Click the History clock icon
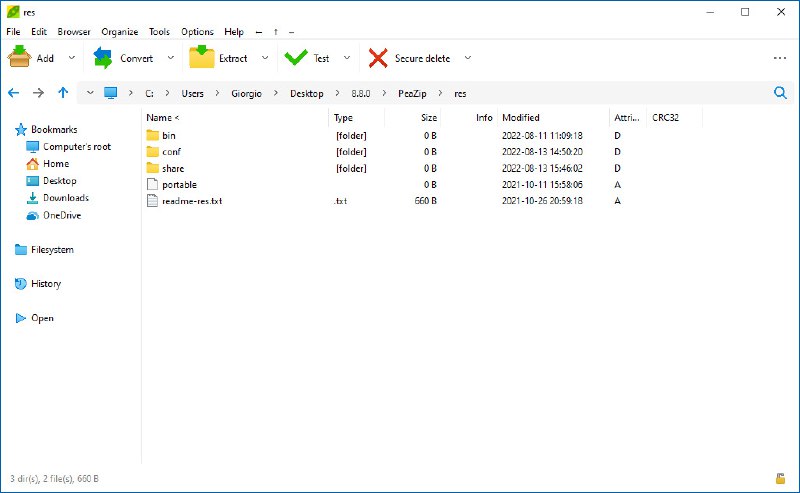800x493 pixels. [20, 284]
